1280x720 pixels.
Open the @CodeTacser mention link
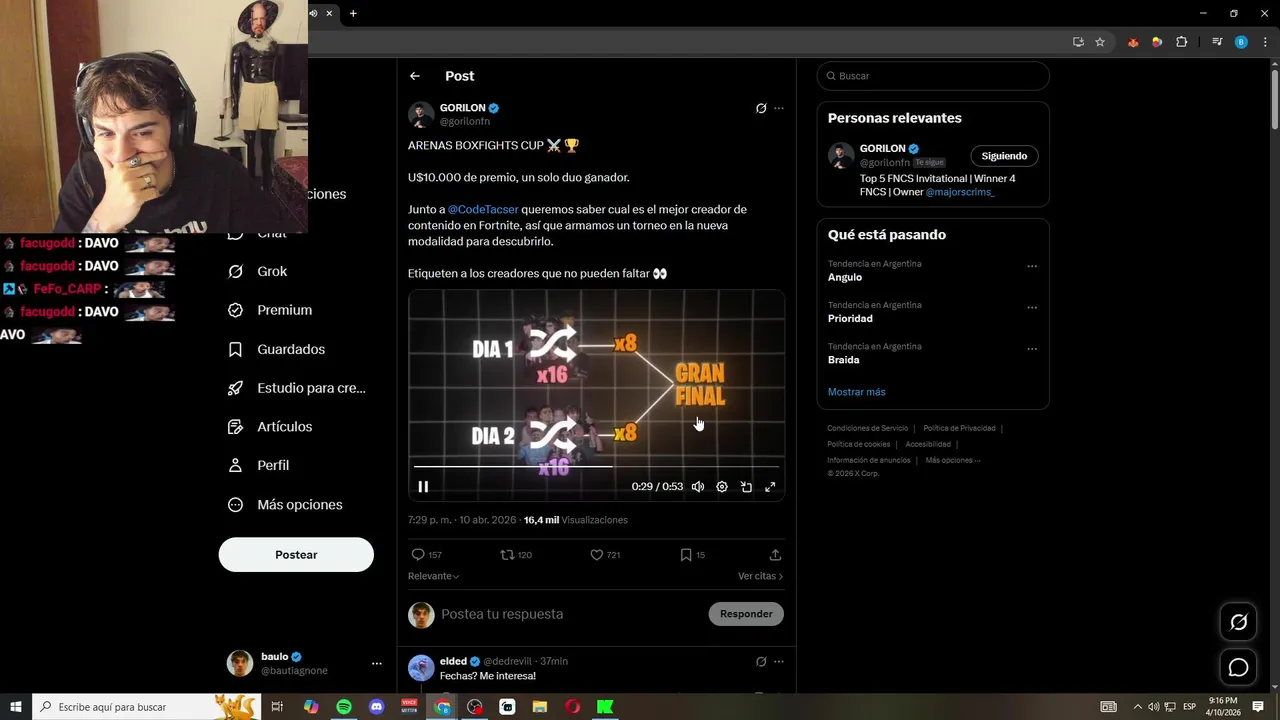(x=483, y=209)
